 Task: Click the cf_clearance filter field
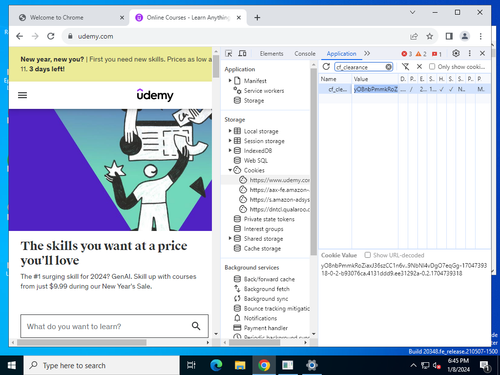(360, 67)
